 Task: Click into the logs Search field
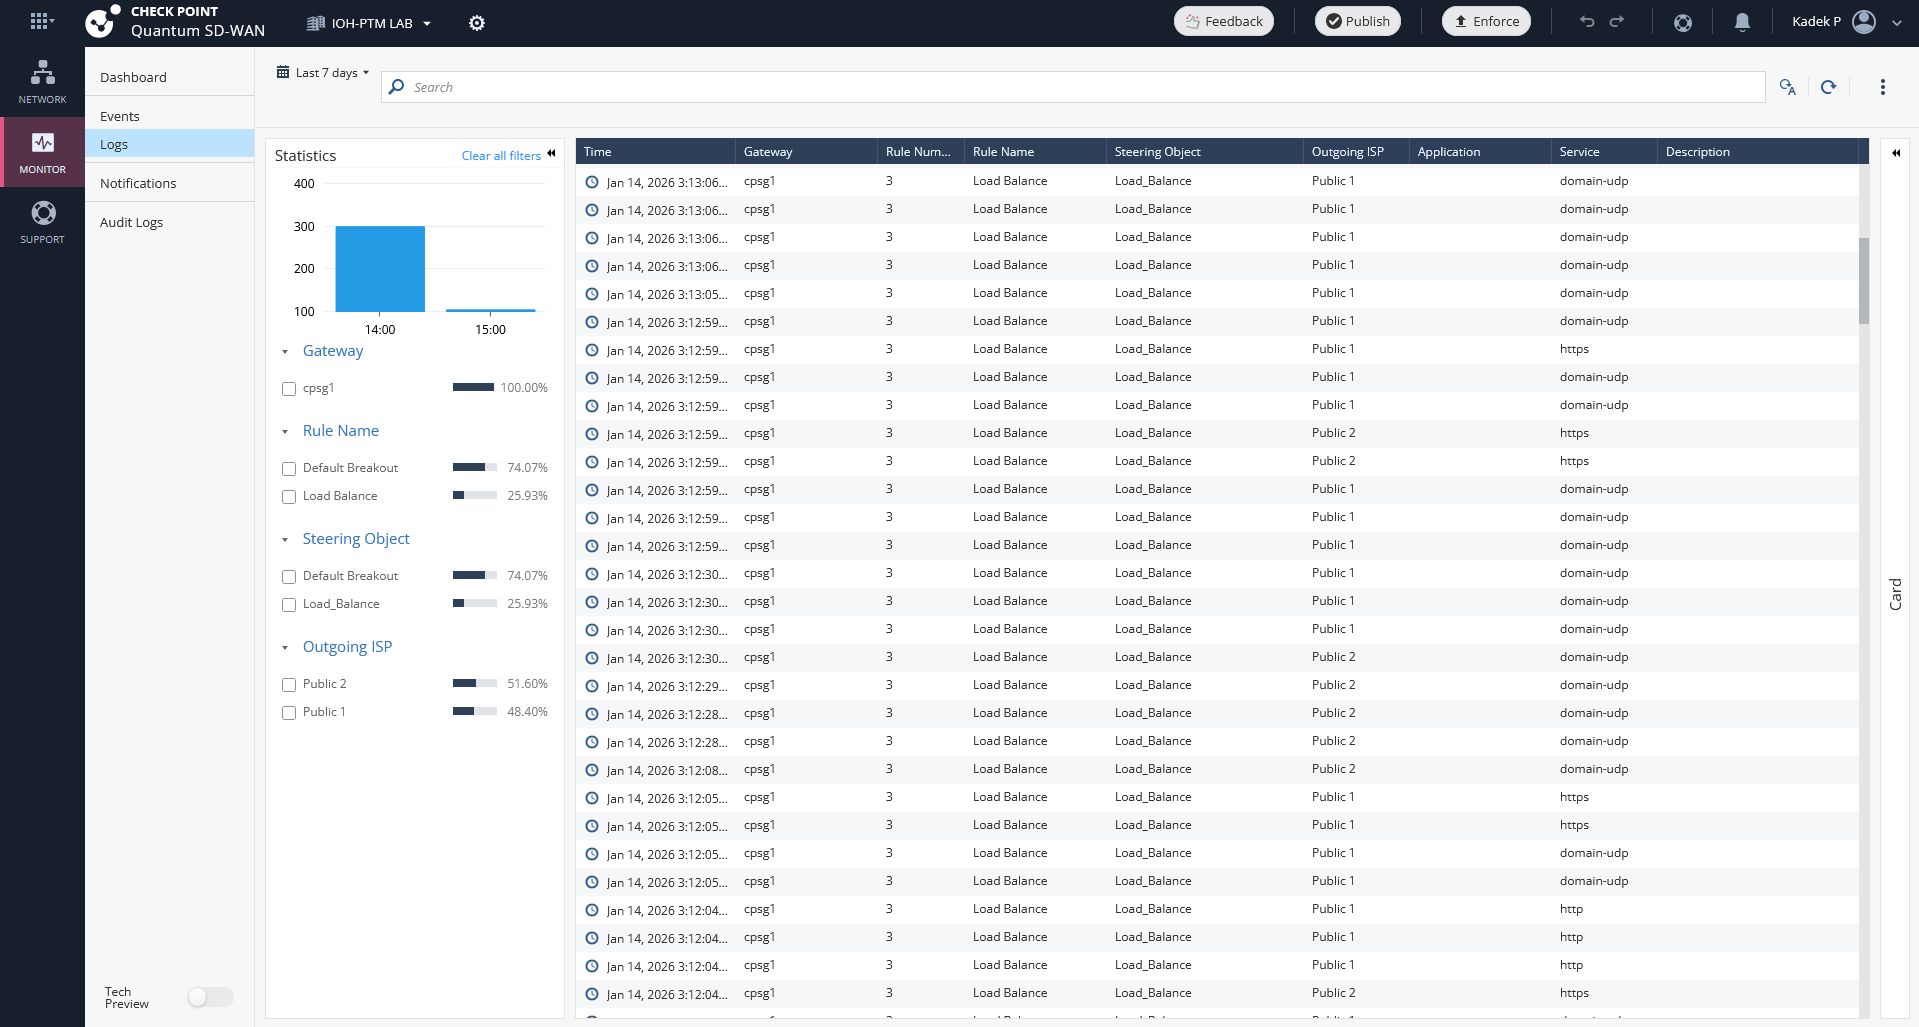(x=1070, y=87)
